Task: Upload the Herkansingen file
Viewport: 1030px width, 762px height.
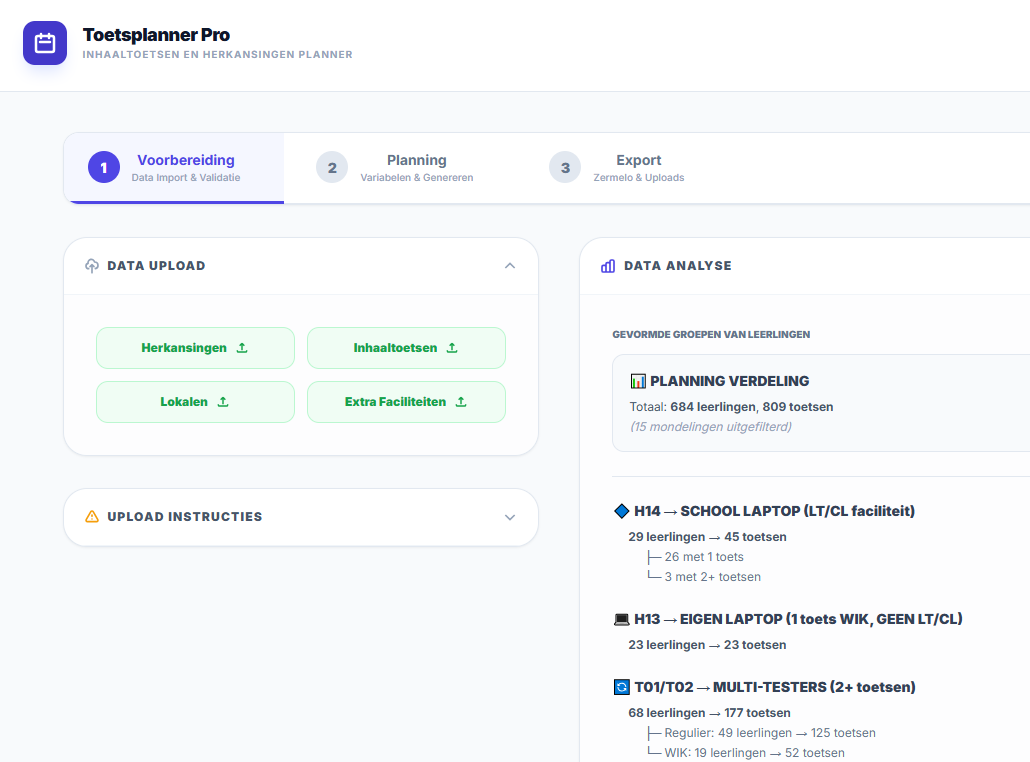Action: pyautogui.click(x=195, y=347)
